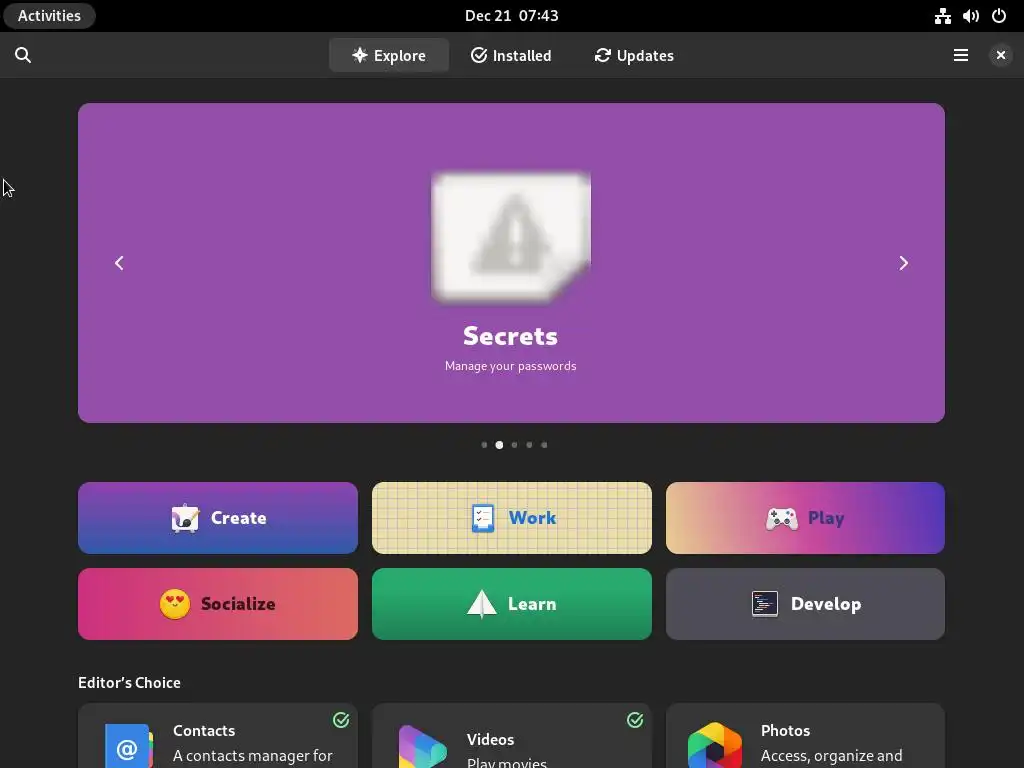Screen dimensions: 1024x768
Task: Click the Editor's Choice heading
Action: point(129,682)
